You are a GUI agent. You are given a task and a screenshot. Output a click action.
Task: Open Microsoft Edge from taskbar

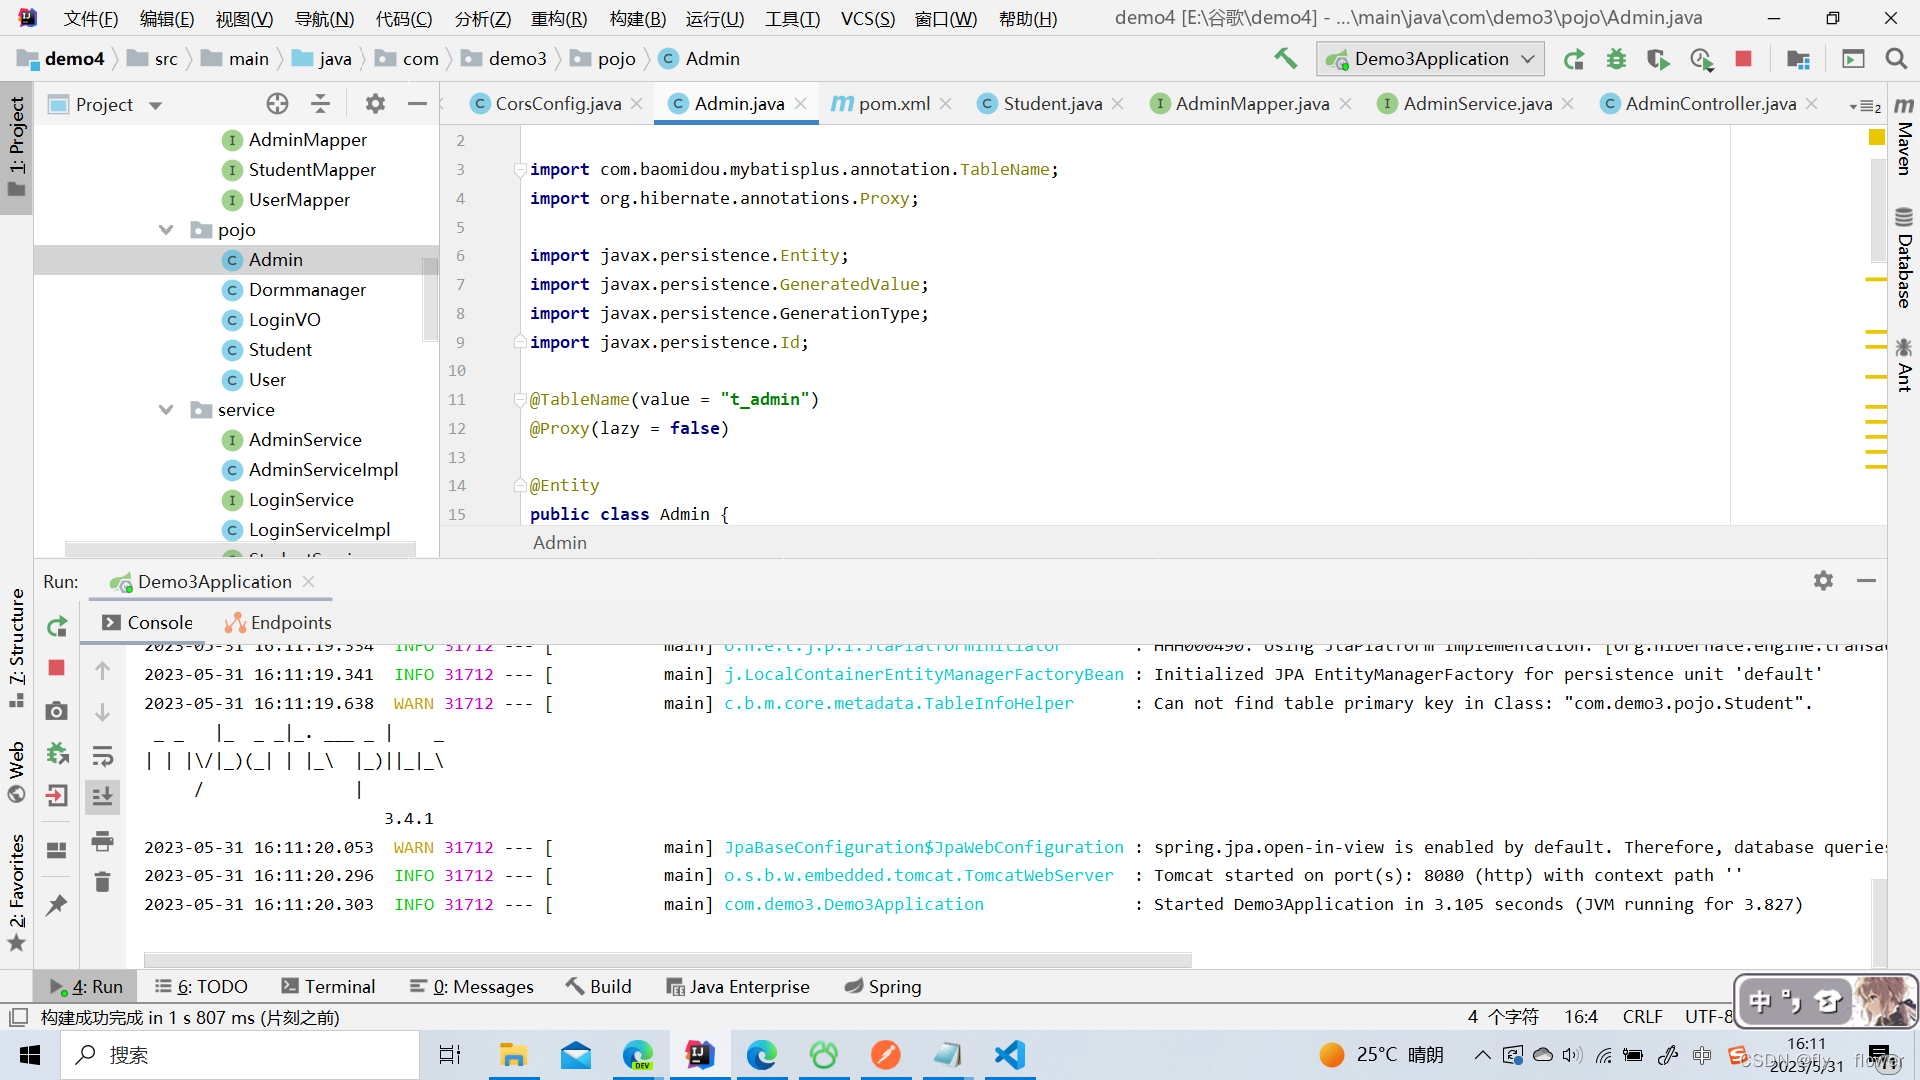coord(763,1055)
